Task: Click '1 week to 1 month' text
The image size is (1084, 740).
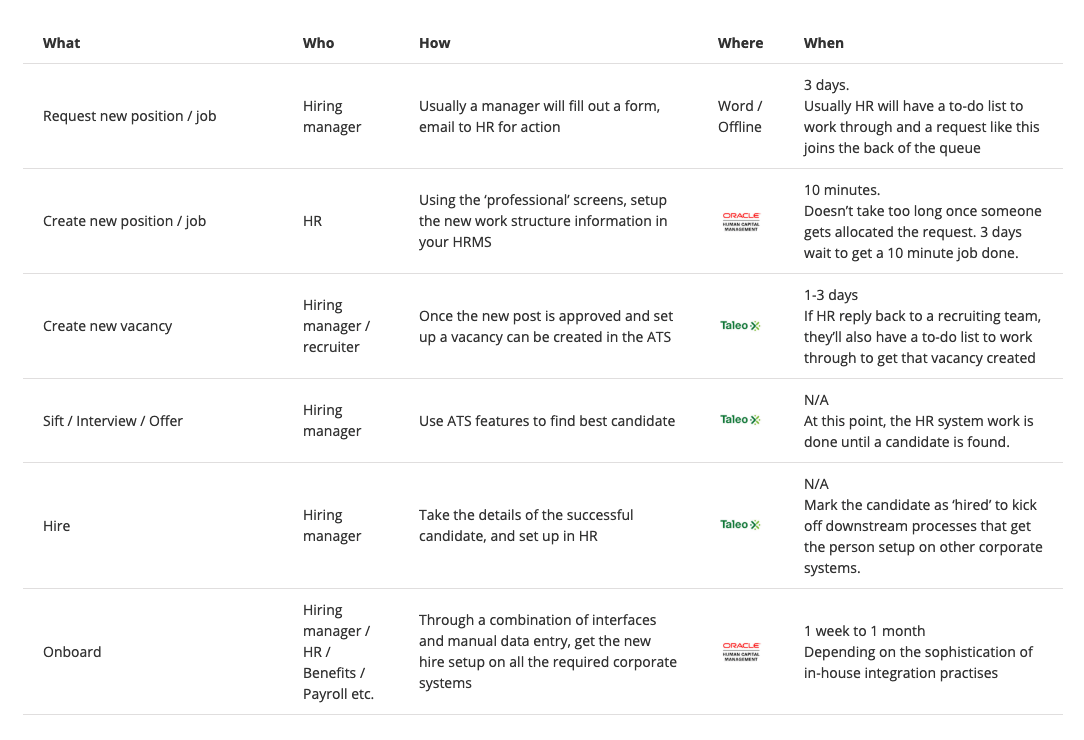Action: 864,631
